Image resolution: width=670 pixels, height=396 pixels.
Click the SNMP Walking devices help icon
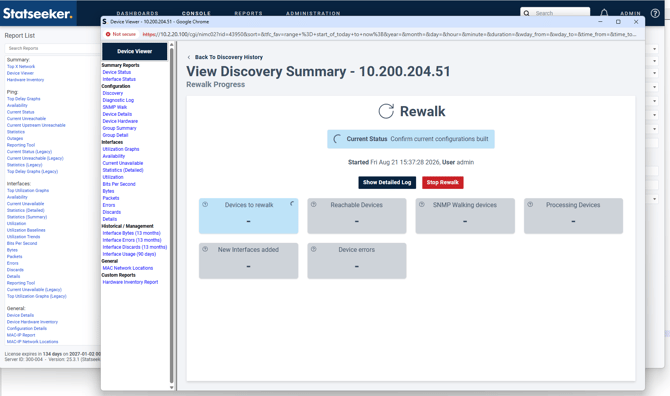(422, 205)
